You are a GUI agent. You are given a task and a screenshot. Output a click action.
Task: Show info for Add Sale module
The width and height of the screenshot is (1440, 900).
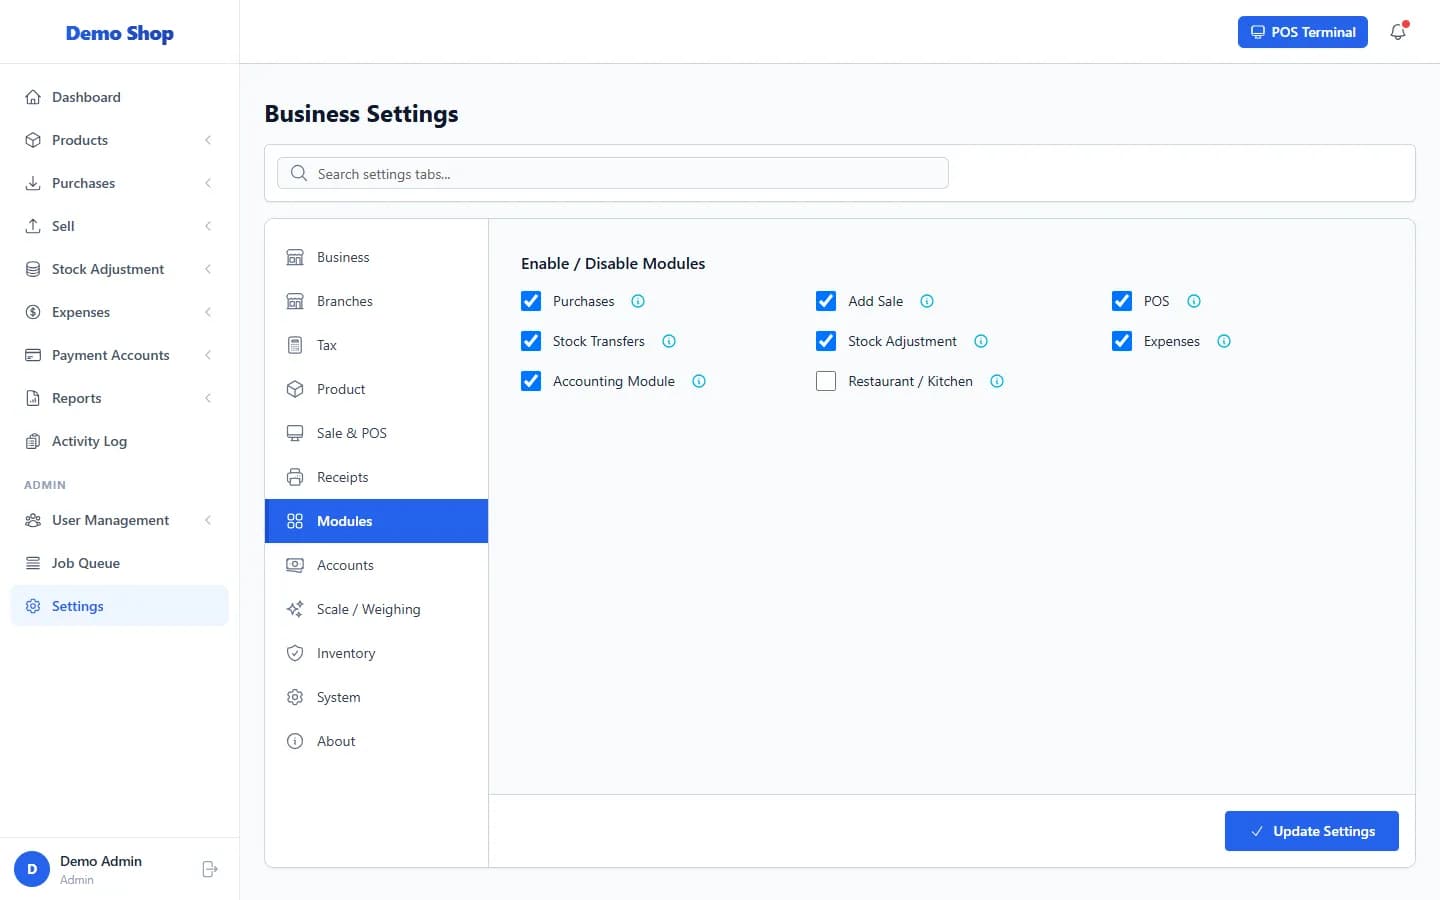[927, 301]
